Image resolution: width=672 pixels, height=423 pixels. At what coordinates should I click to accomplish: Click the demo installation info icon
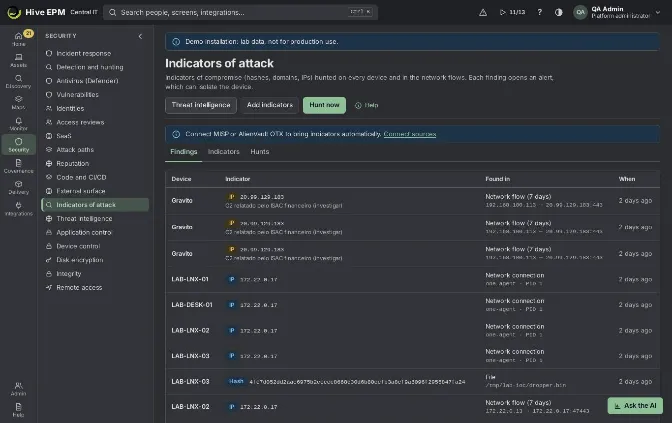coord(176,42)
